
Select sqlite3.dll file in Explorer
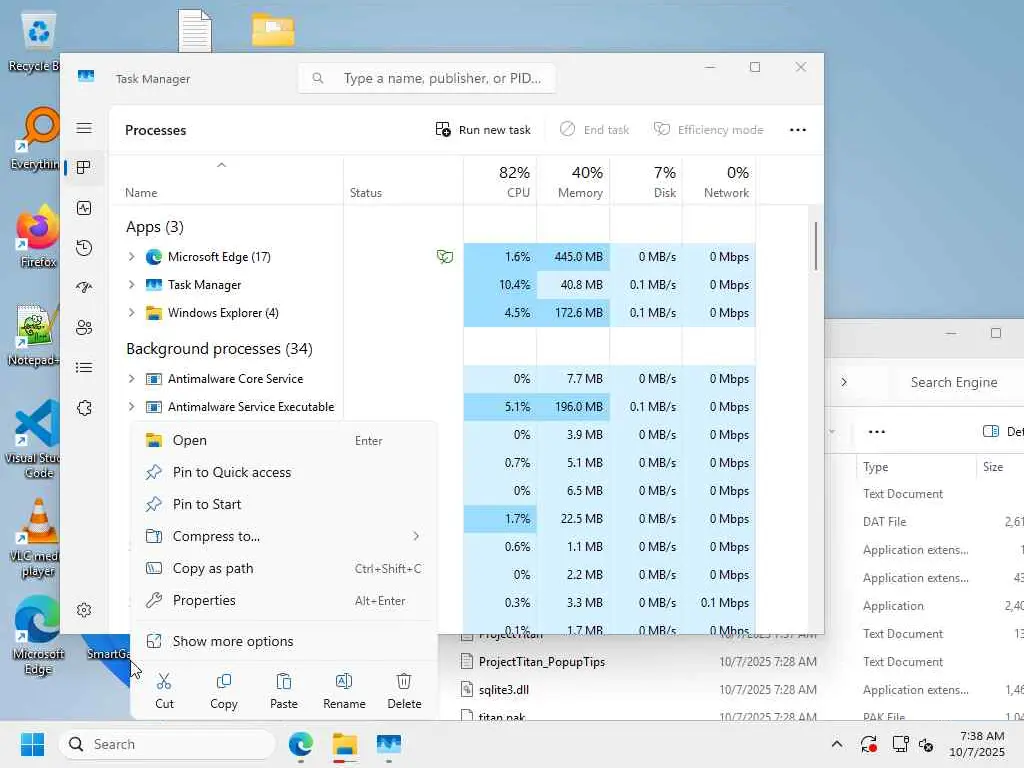504,690
